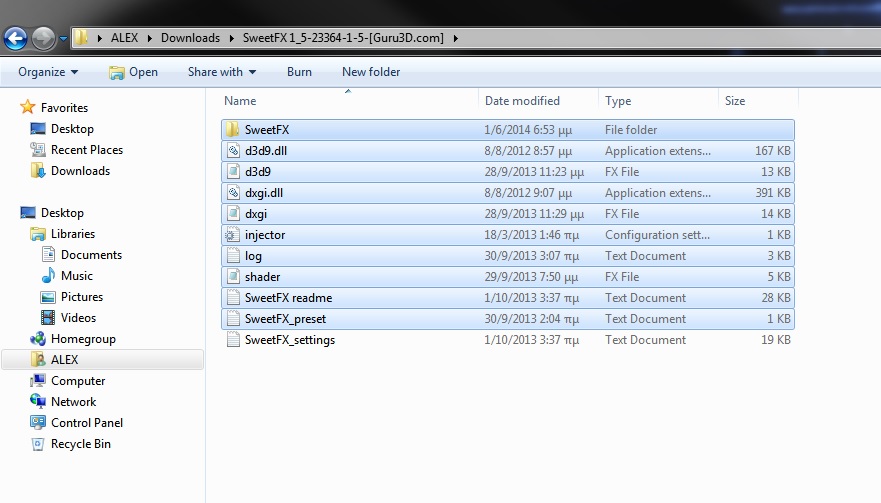
Task: Click the Downloads folder icon in Favorites
Action: click(x=38, y=170)
